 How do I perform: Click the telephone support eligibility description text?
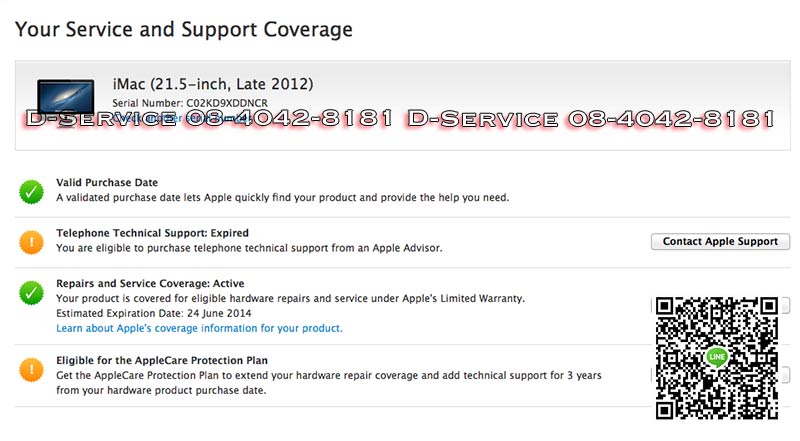click(248, 248)
